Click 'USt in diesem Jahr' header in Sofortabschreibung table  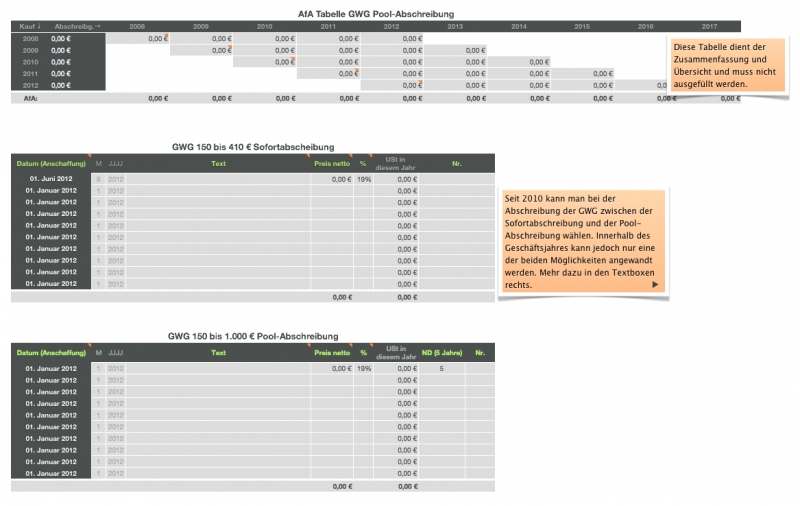coord(394,162)
